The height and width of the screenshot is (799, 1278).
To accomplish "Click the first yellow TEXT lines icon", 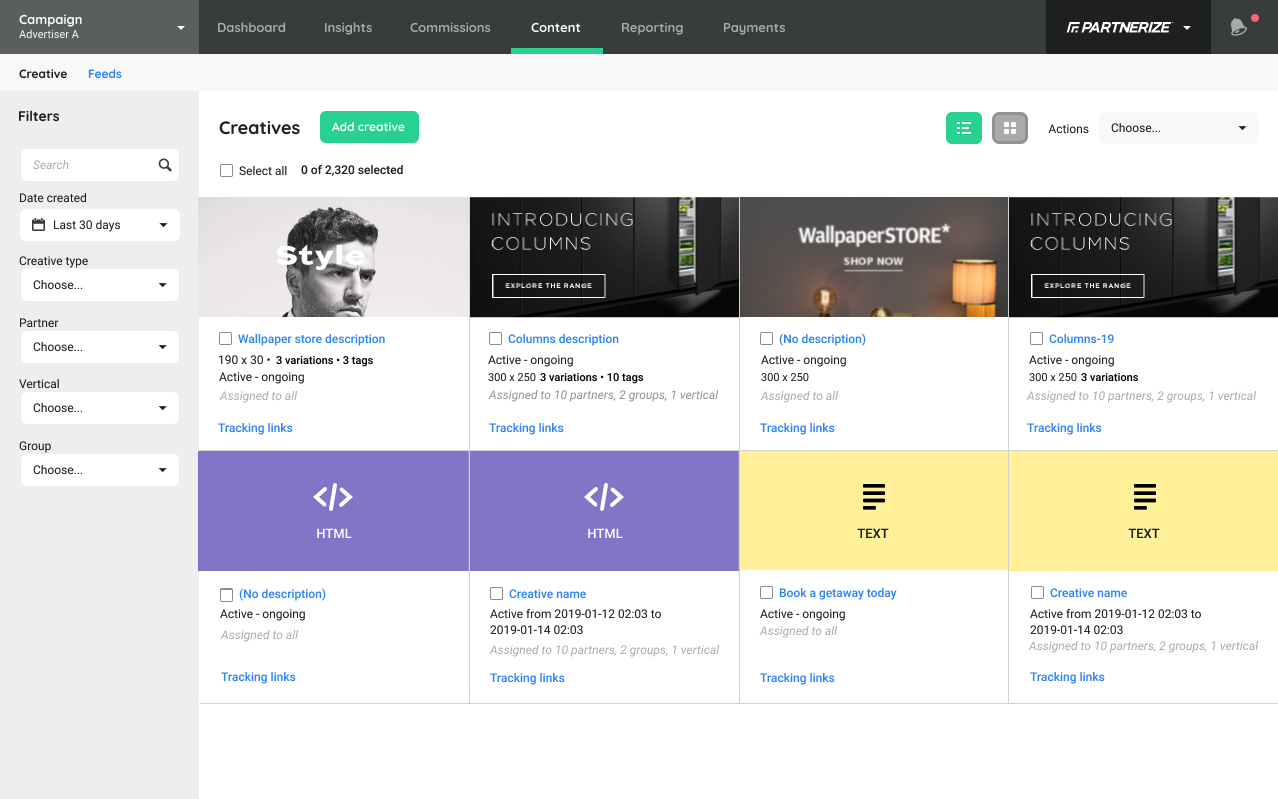I will (x=873, y=497).
